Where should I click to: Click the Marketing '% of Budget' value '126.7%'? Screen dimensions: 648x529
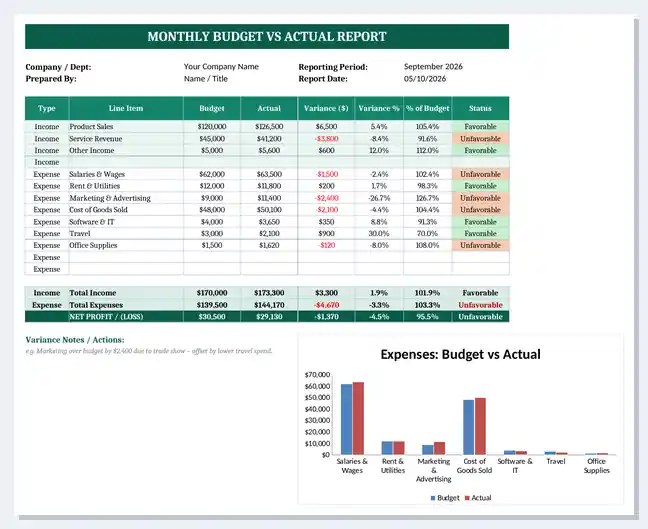coord(427,198)
